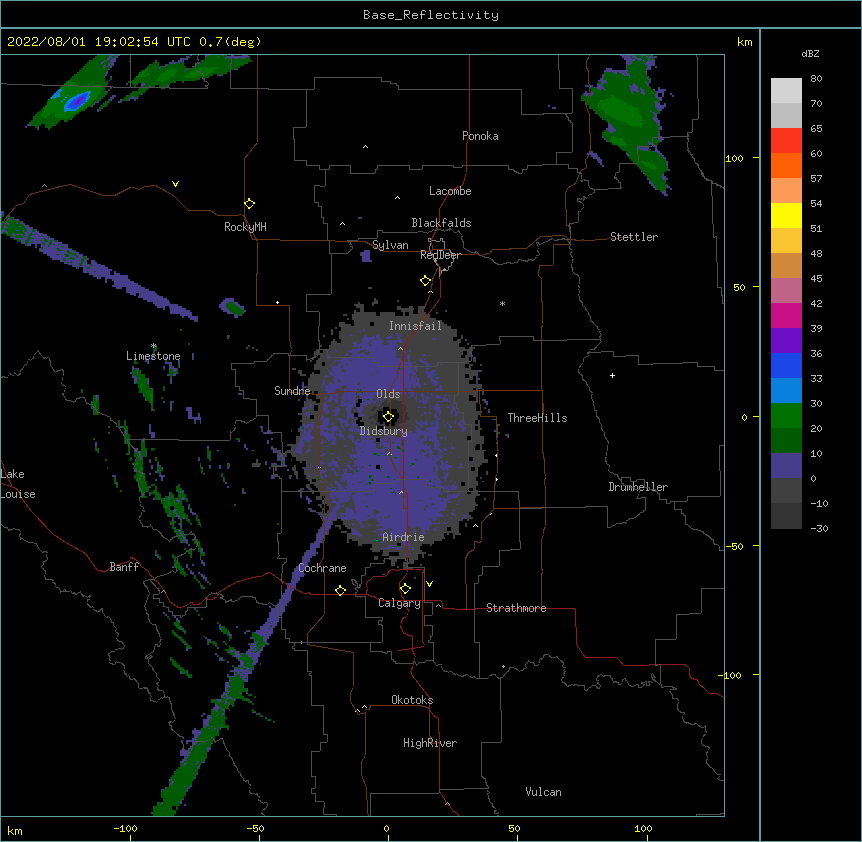Select the radar site diamond between Olds and Didsbury
This screenshot has height=842, width=862.
click(x=388, y=417)
